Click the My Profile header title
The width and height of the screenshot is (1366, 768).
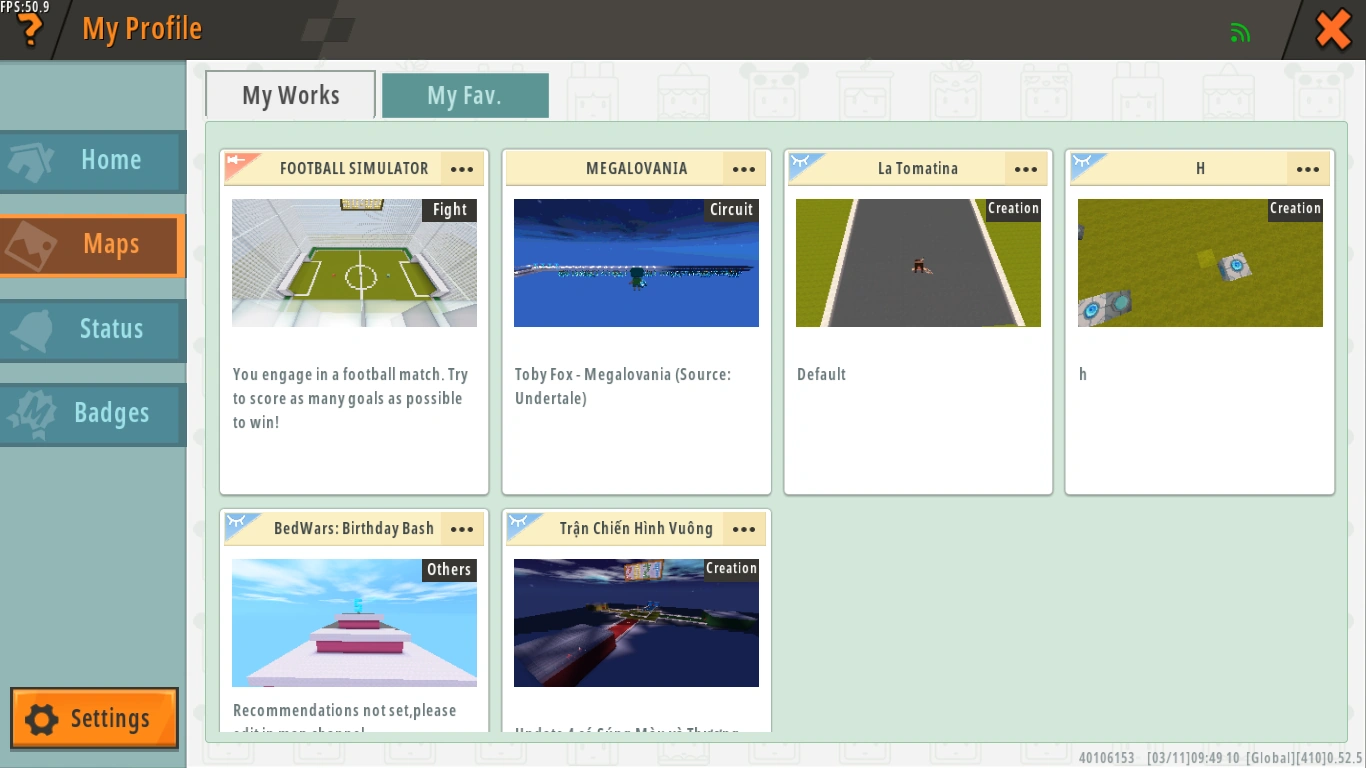[142, 30]
